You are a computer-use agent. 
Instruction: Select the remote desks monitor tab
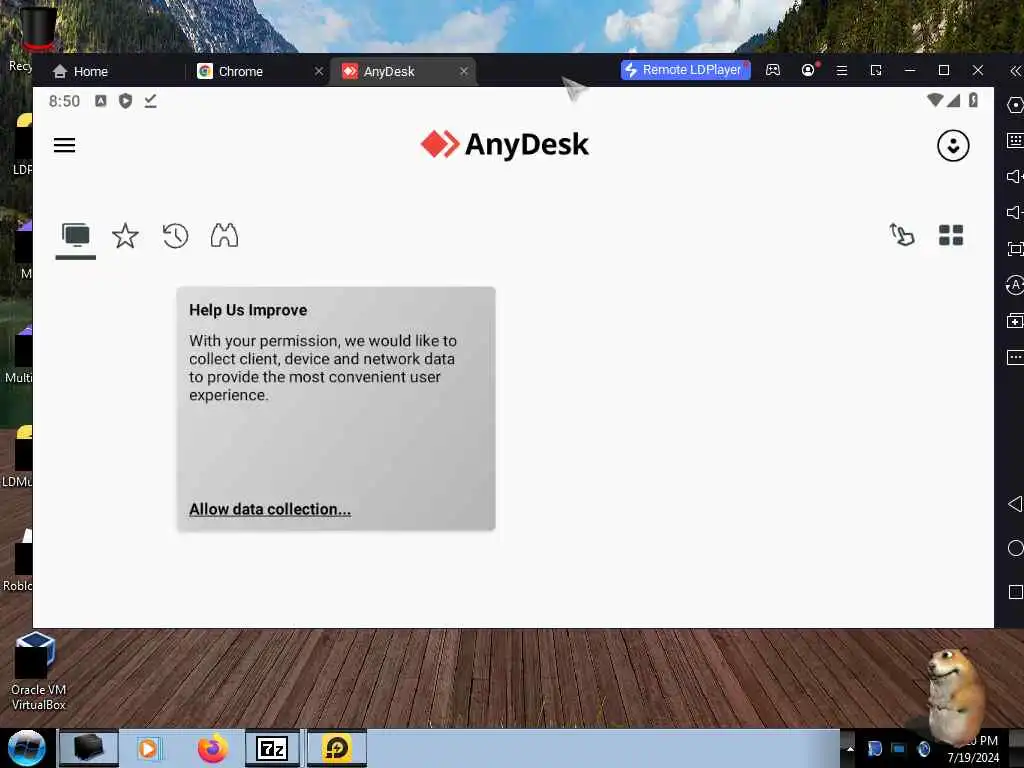(76, 236)
